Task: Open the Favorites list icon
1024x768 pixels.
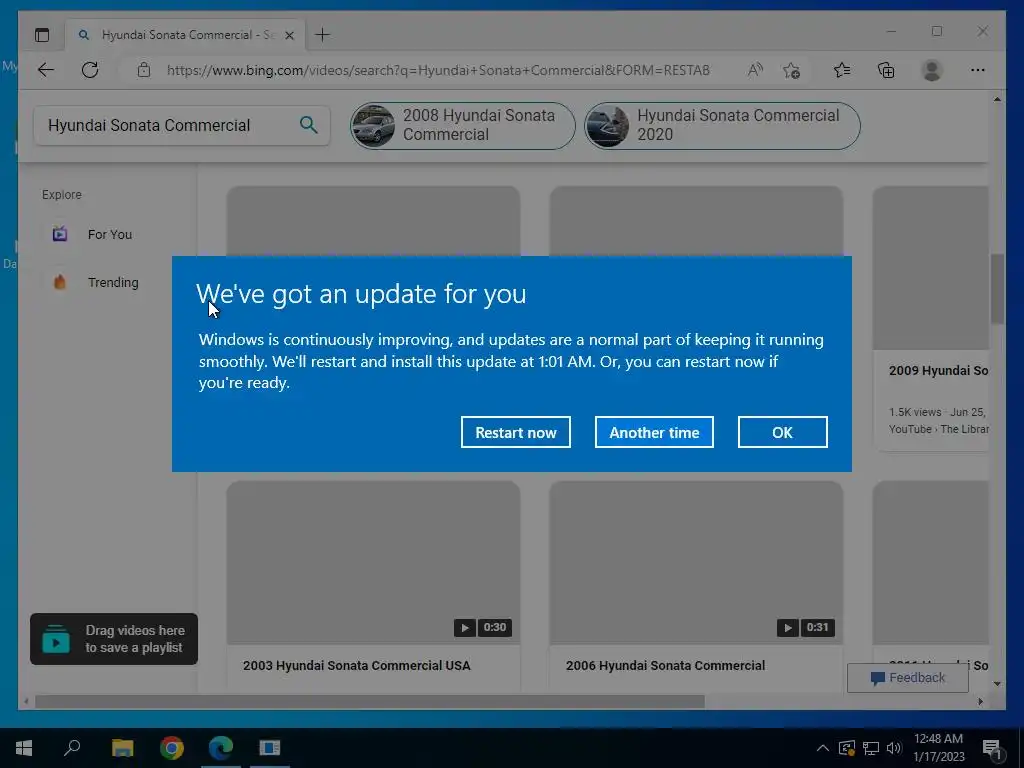Action: [x=842, y=70]
